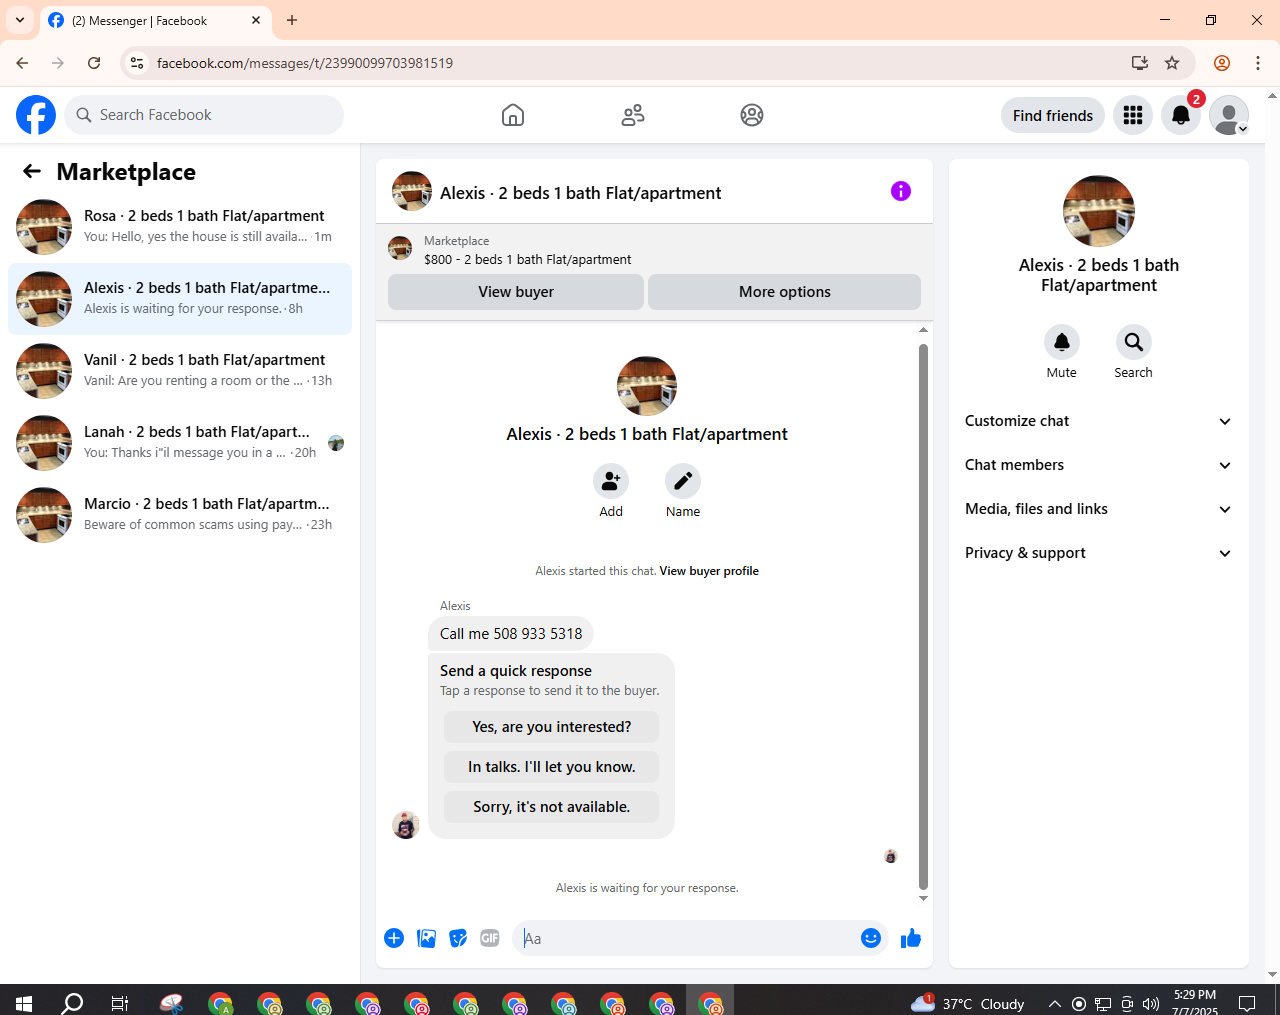The height and width of the screenshot is (1015, 1280).
Task: Click the Name pencil icon in chat
Action: [x=683, y=482]
